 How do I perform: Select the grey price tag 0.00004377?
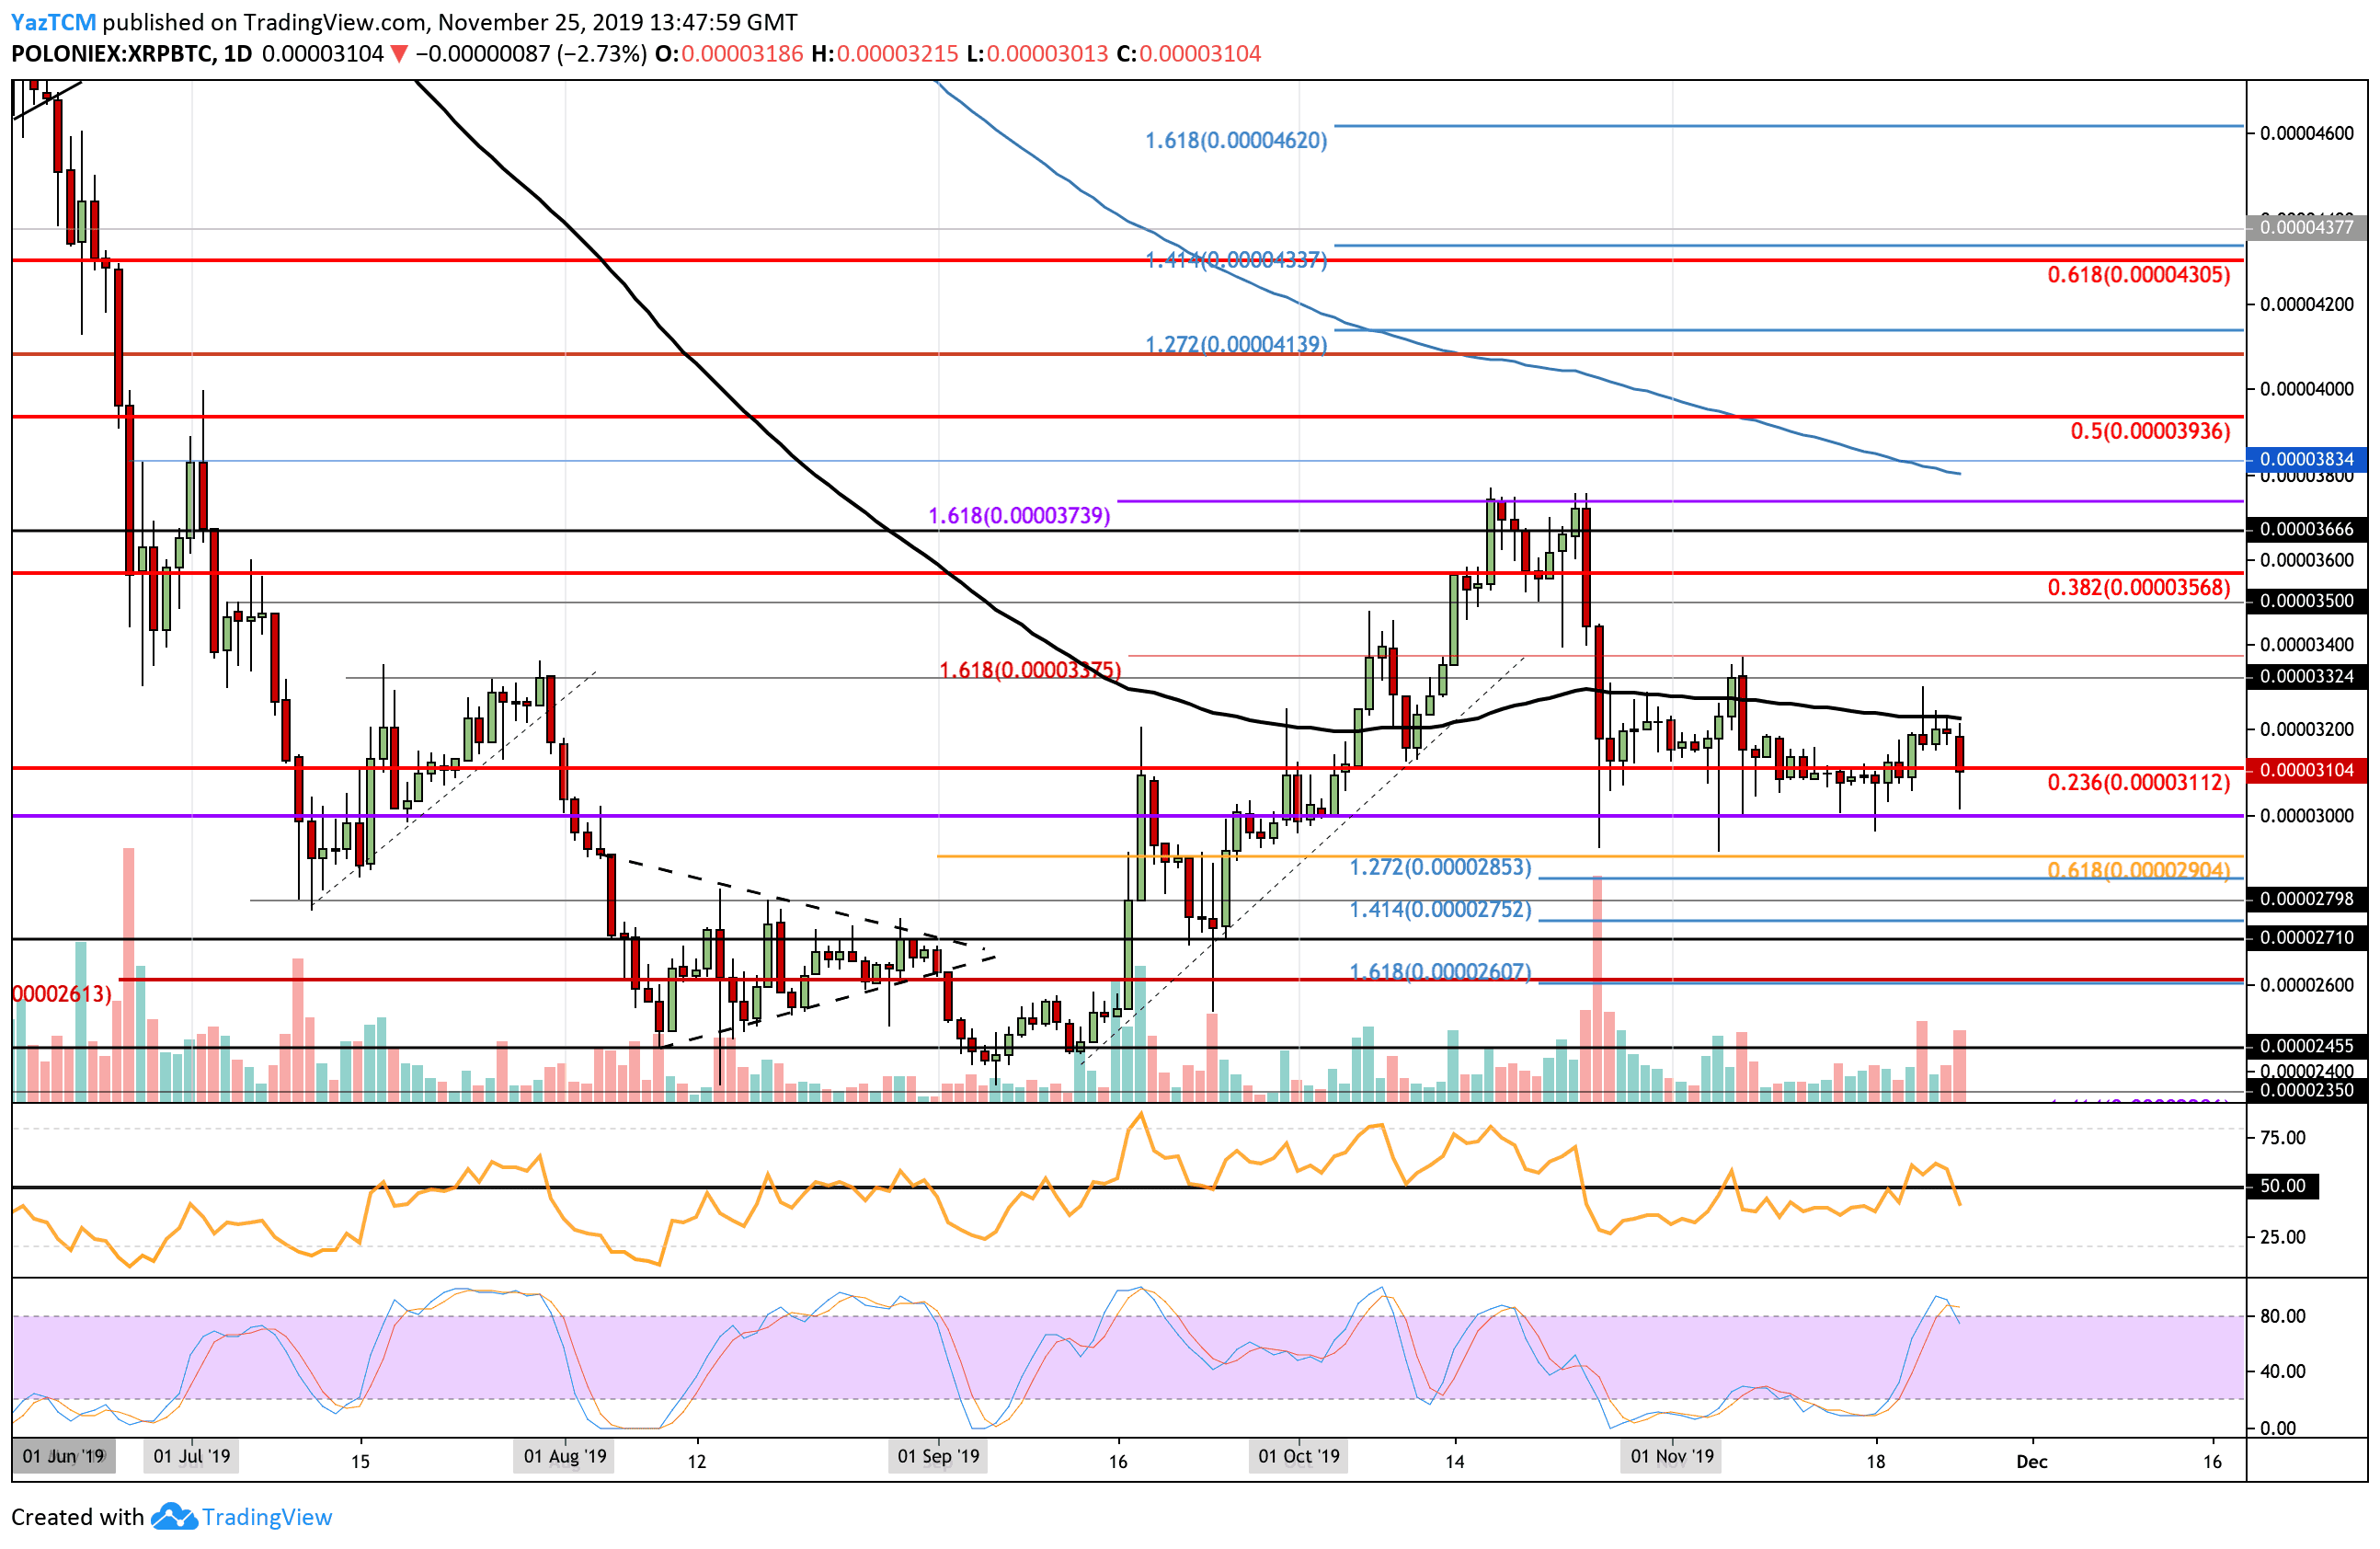tap(2307, 227)
